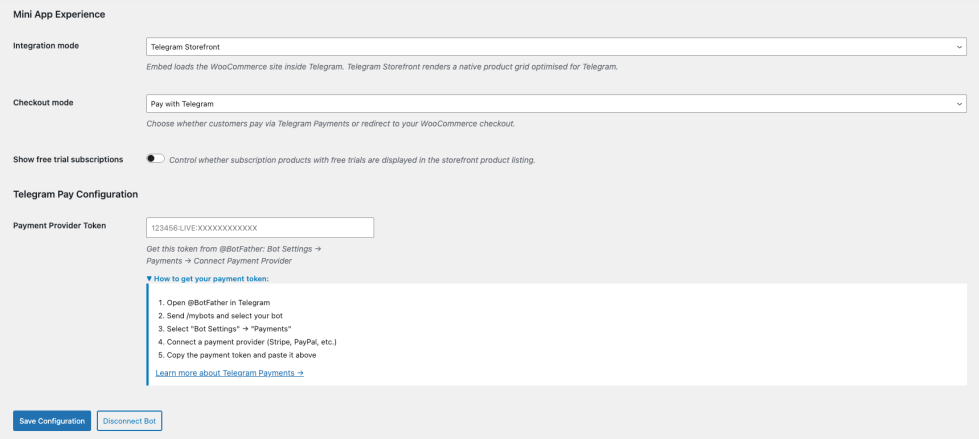Open the Integration mode dropdown
This screenshot has height=439, width=979.
coord(555,46)
